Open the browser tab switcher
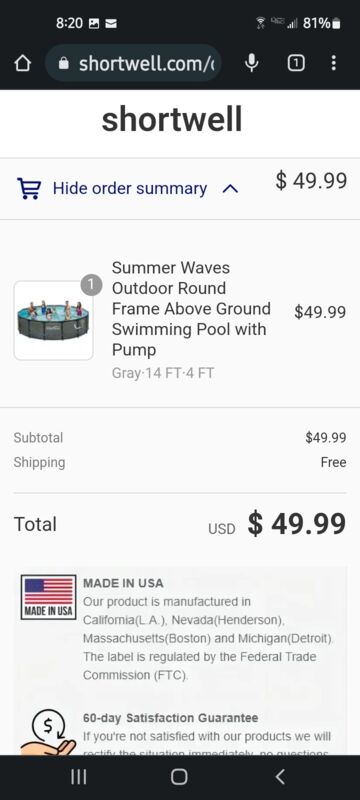This screenshot has width=360, height=800. [x=296, y=63]
